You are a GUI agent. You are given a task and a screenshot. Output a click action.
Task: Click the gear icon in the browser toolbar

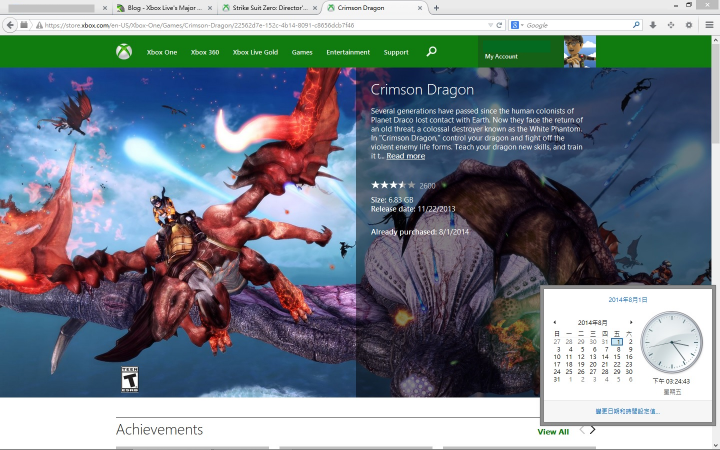coord(688,25)
